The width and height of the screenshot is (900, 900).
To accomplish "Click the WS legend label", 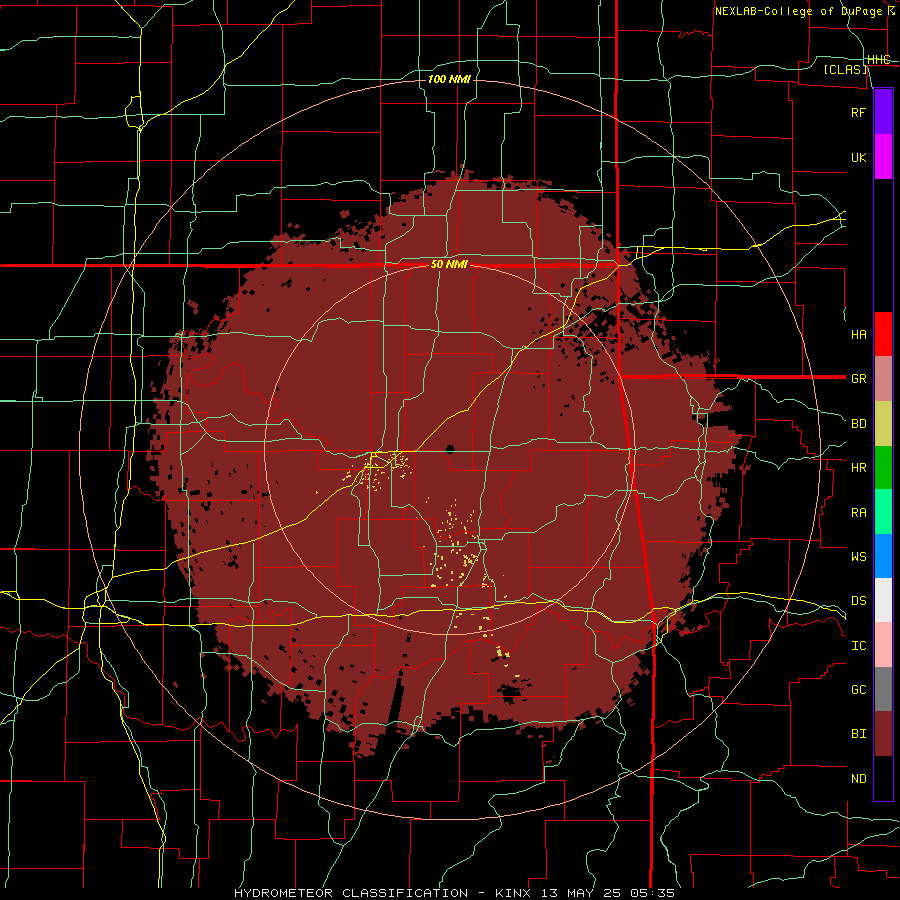I will point(859,557).
